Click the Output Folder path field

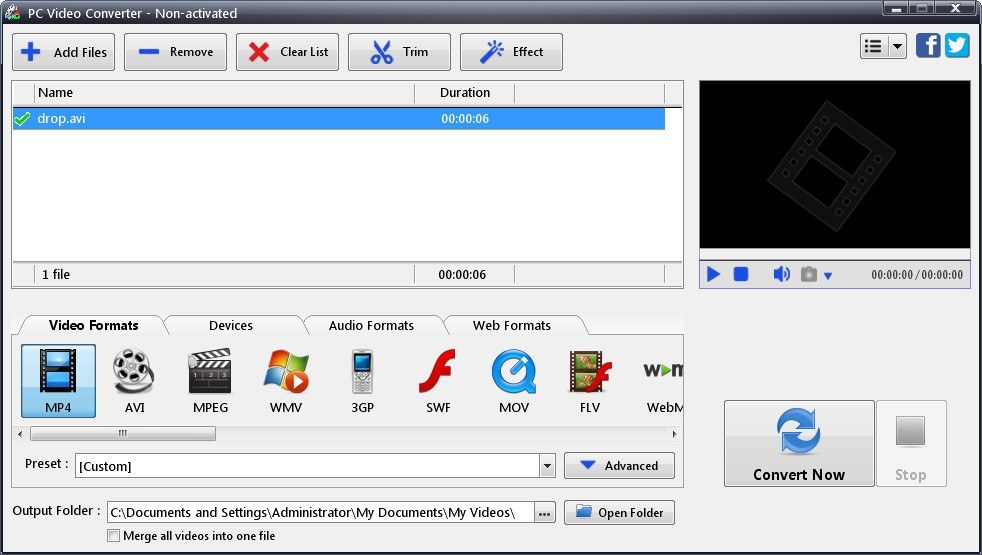[x=321, y=512]
